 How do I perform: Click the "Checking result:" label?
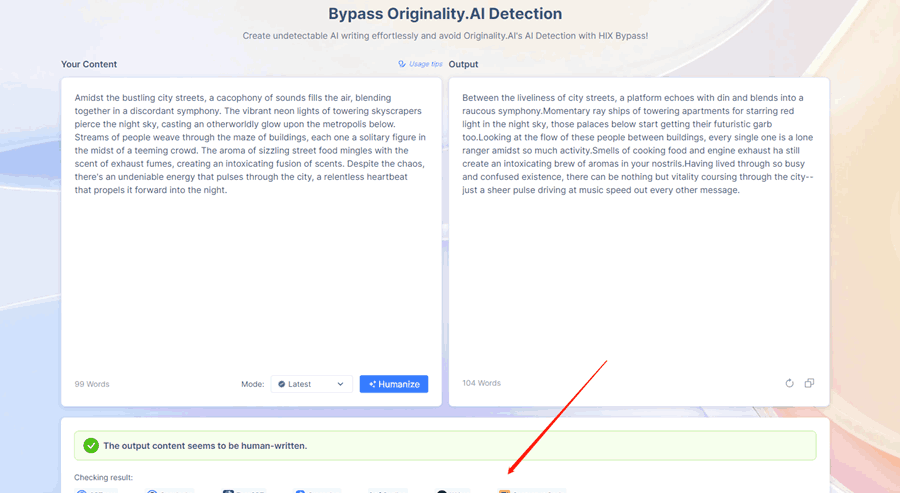click(x=103, y=478)
